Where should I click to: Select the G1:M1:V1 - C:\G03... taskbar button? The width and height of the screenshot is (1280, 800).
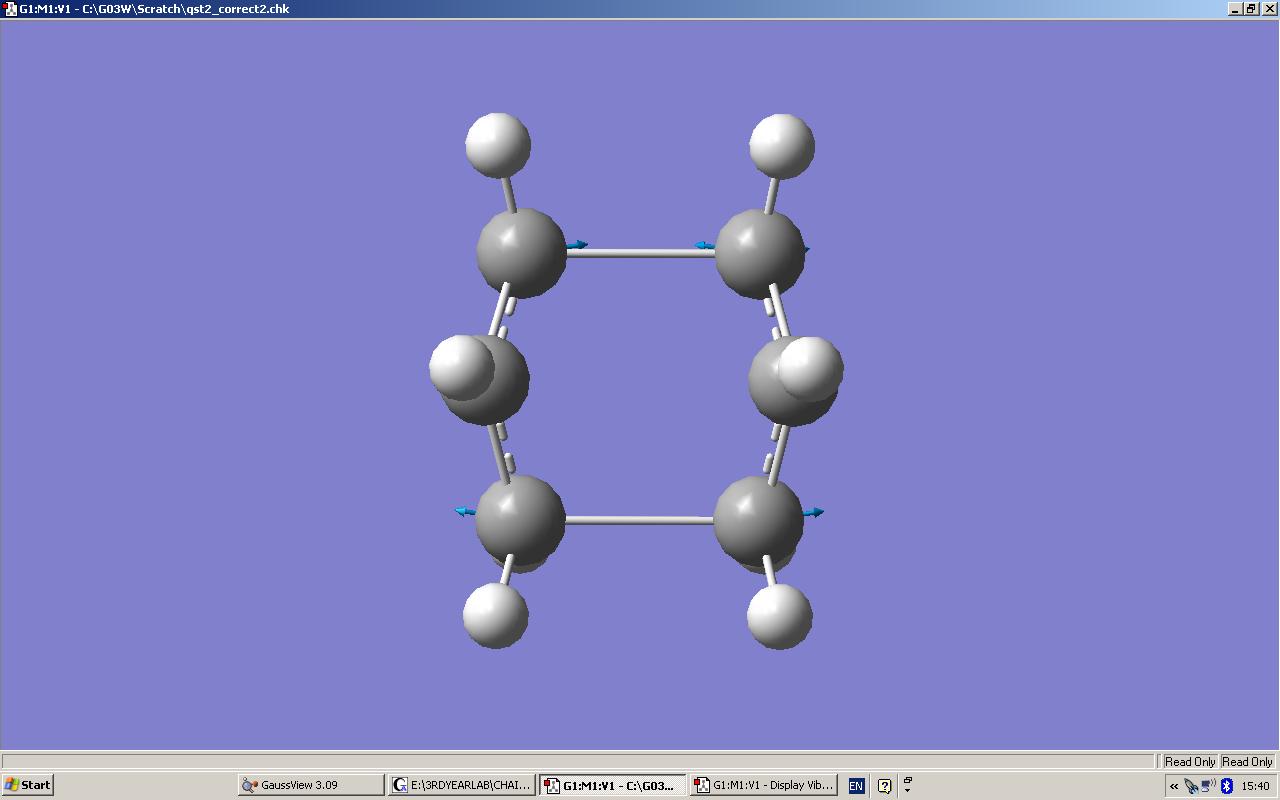613,785
